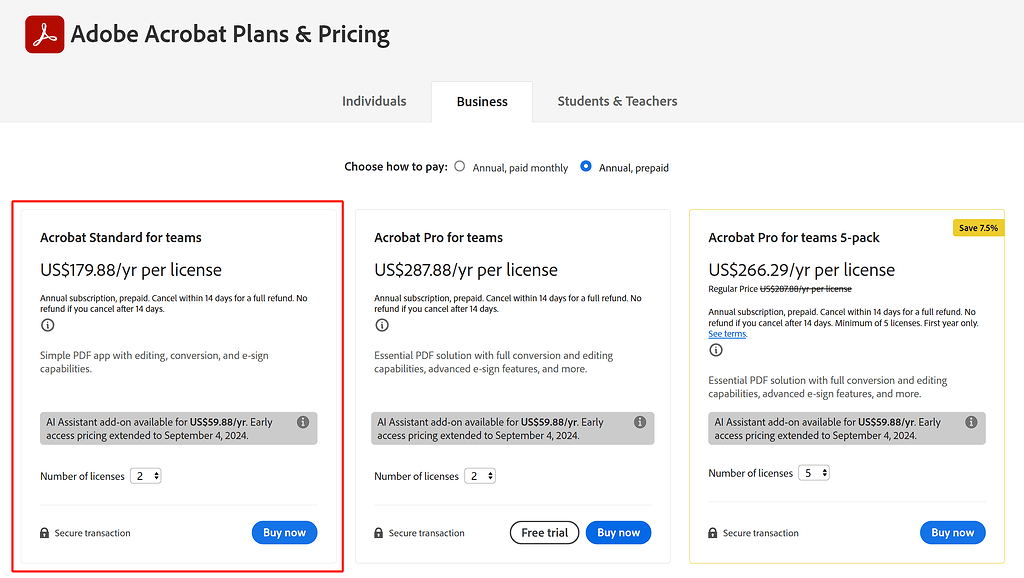Open AI Assistant info icon in Standard card

303,423
